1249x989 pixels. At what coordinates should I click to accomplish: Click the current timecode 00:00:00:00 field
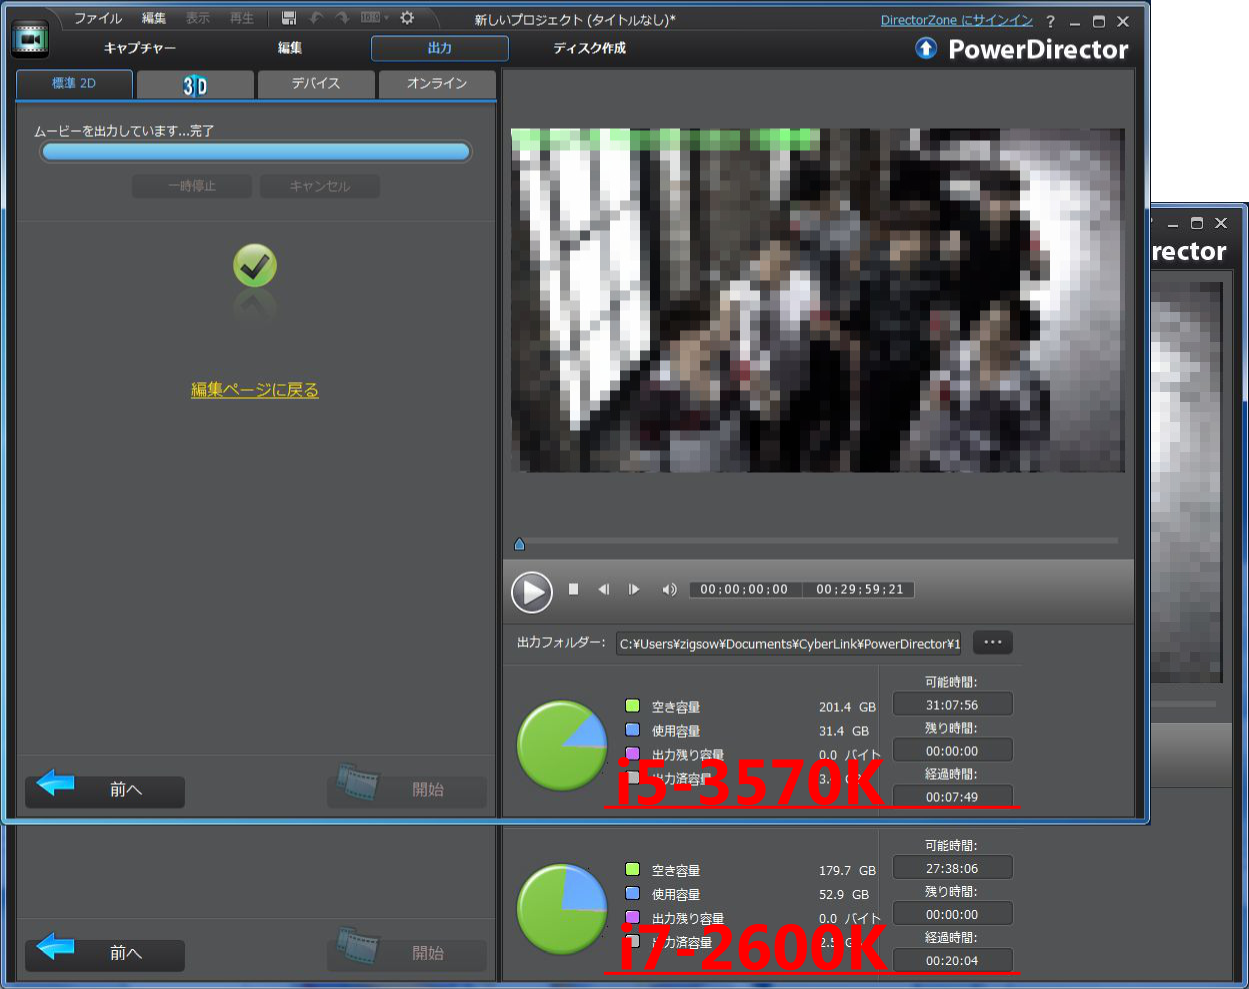pos(745,590)
